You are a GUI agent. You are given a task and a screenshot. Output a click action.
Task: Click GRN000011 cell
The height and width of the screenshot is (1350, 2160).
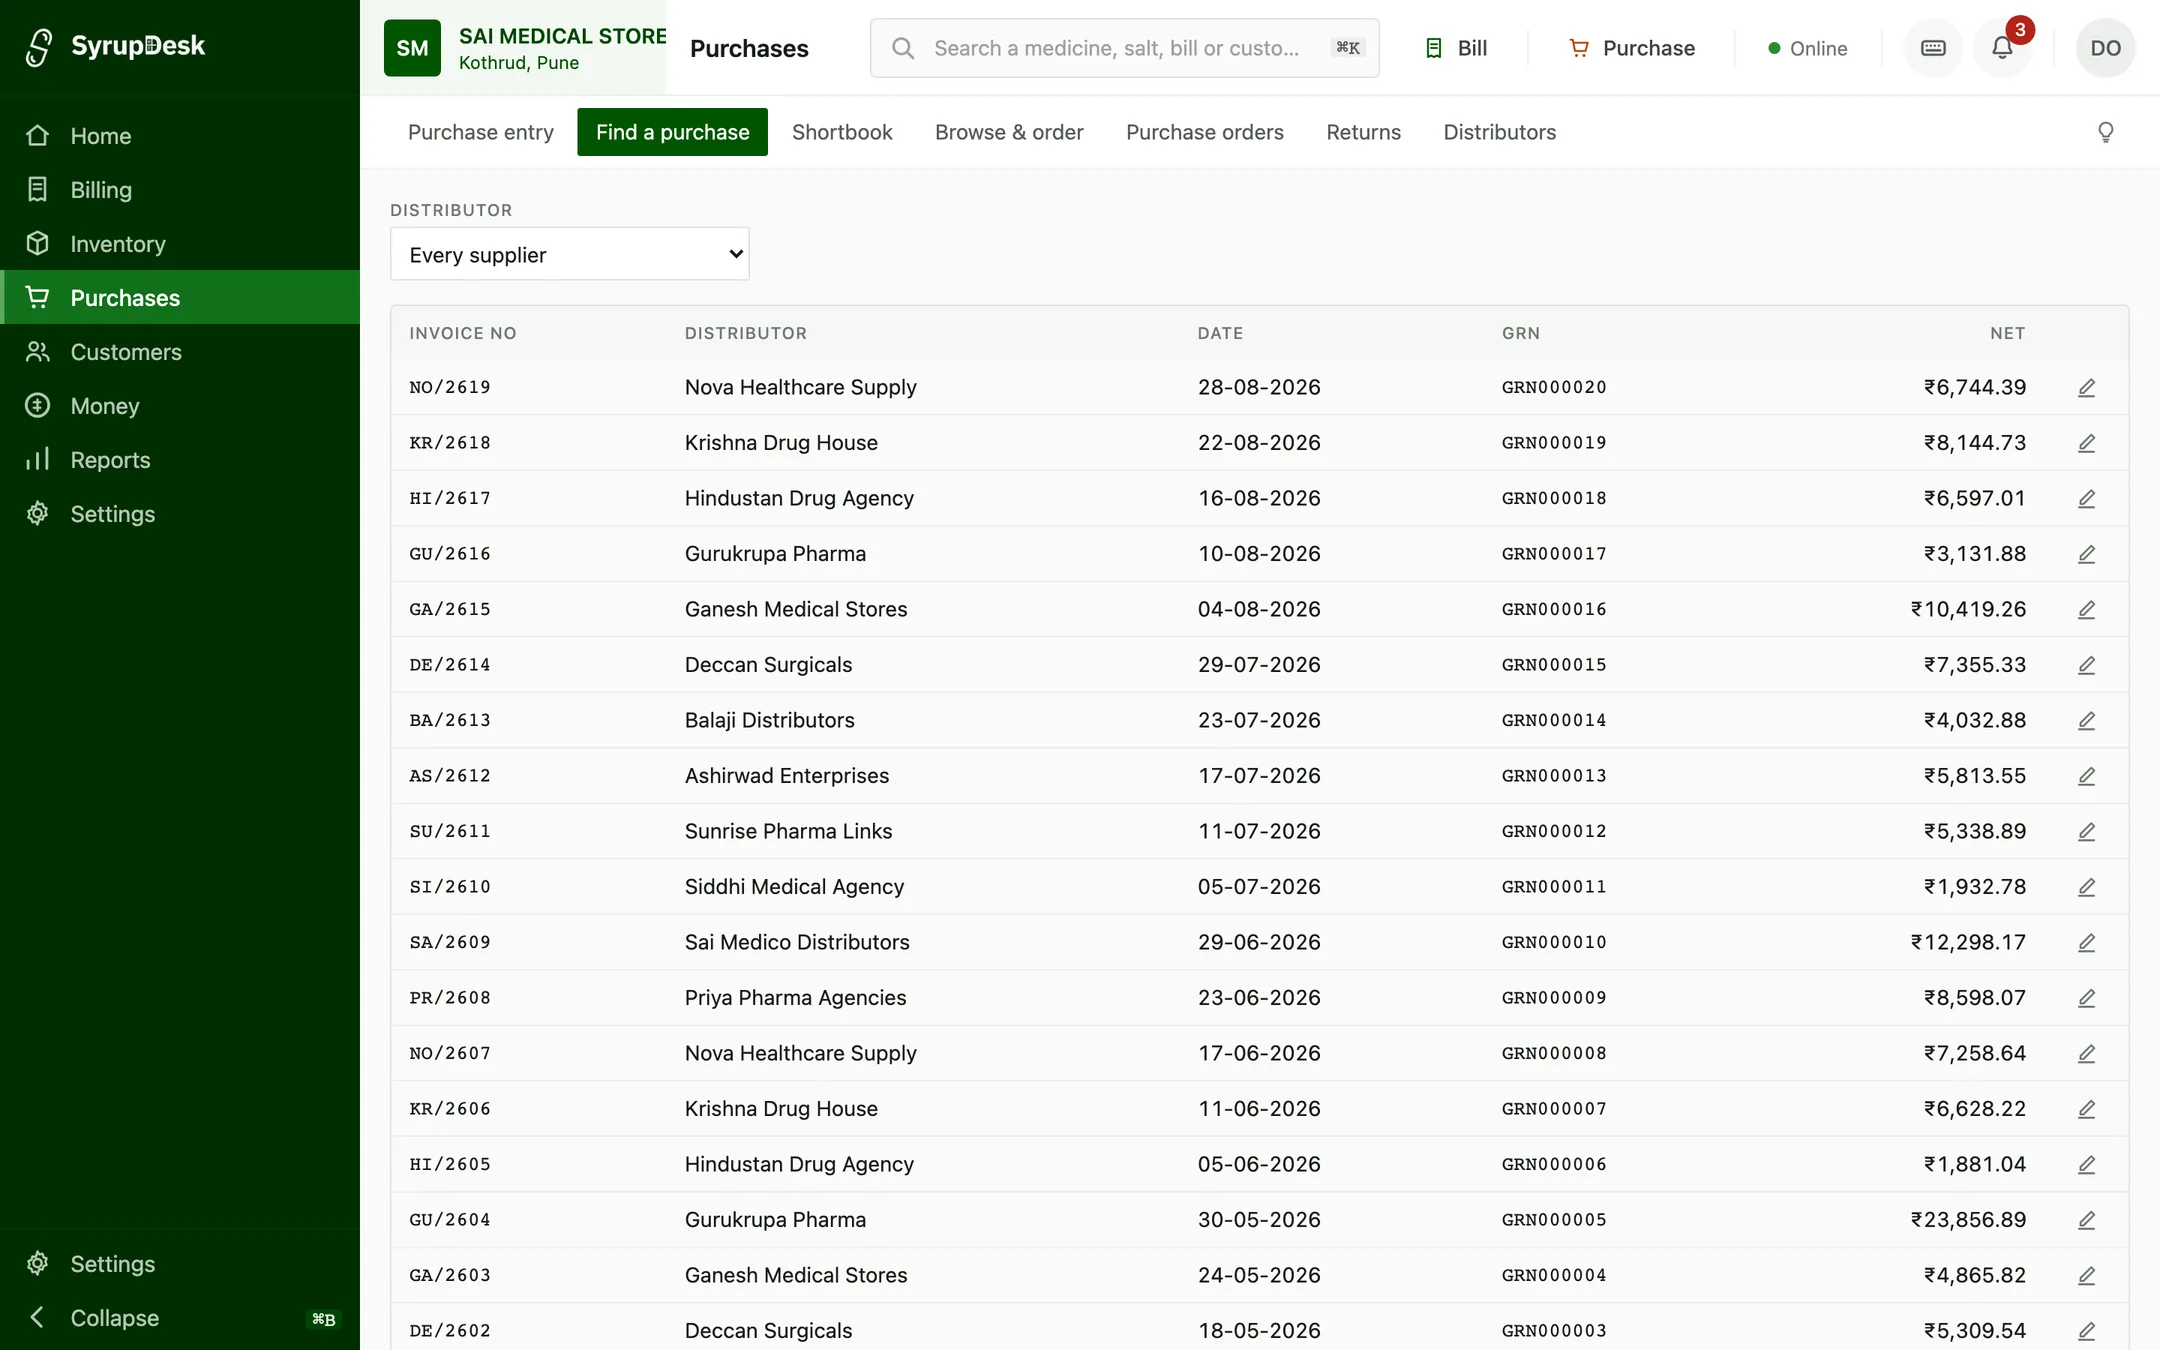pyautogui.click(x=1554, y=887)
